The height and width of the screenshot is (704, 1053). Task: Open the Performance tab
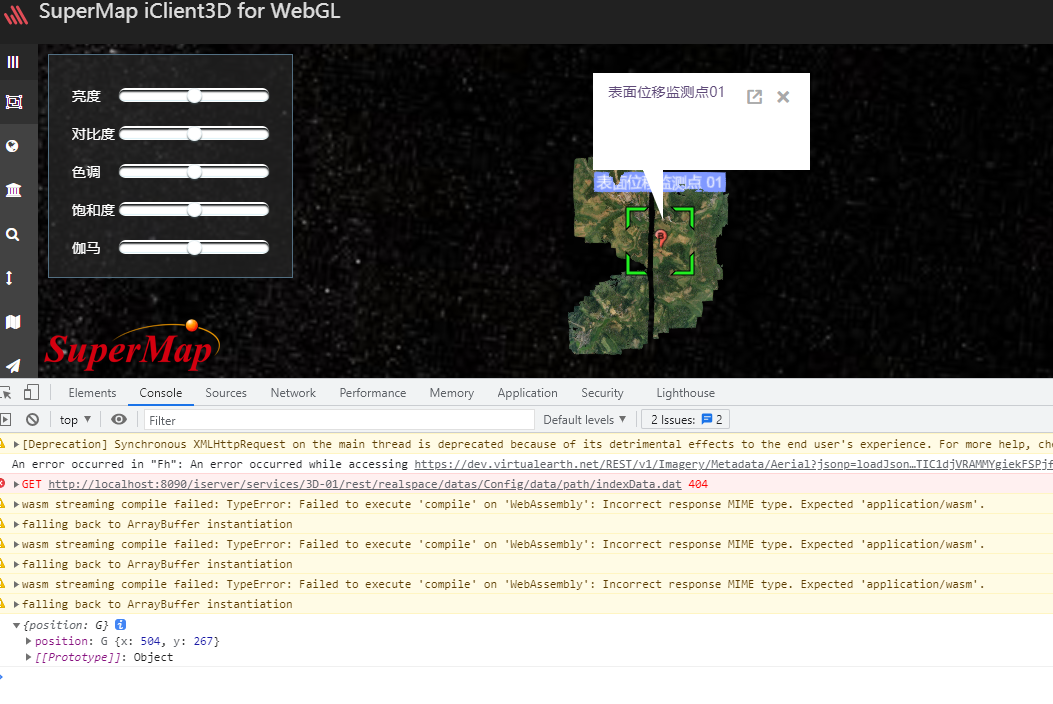[373, 393]
